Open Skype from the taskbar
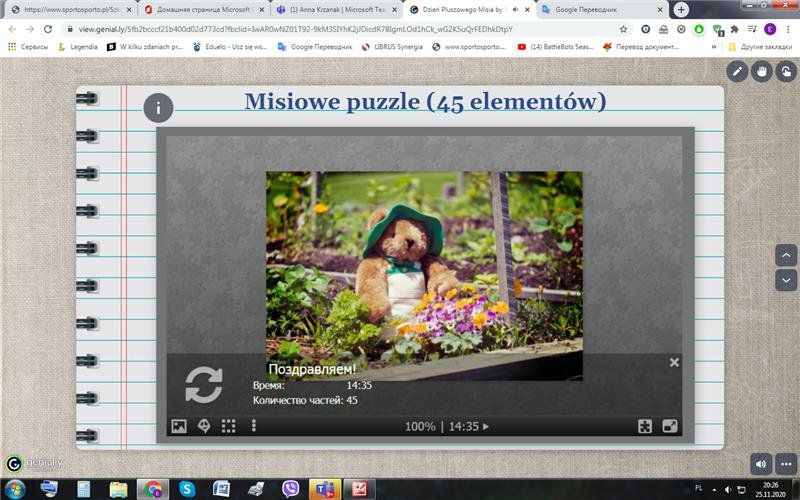Image resolution: width=800 pixels, height=500 pixels. (187, 489)
